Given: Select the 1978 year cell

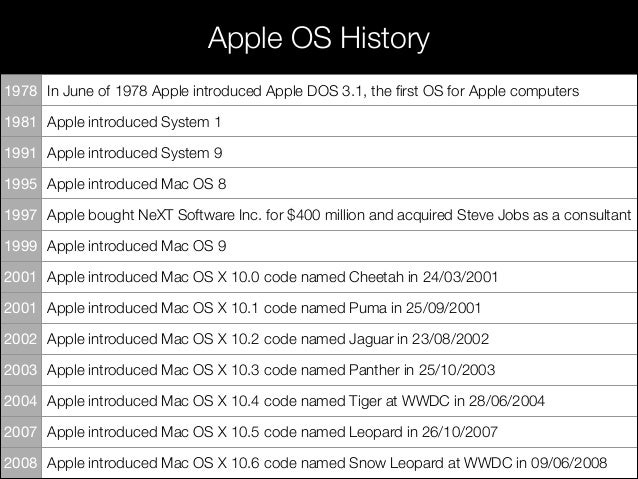Looking at the screenshot, I should coord(21,90).
